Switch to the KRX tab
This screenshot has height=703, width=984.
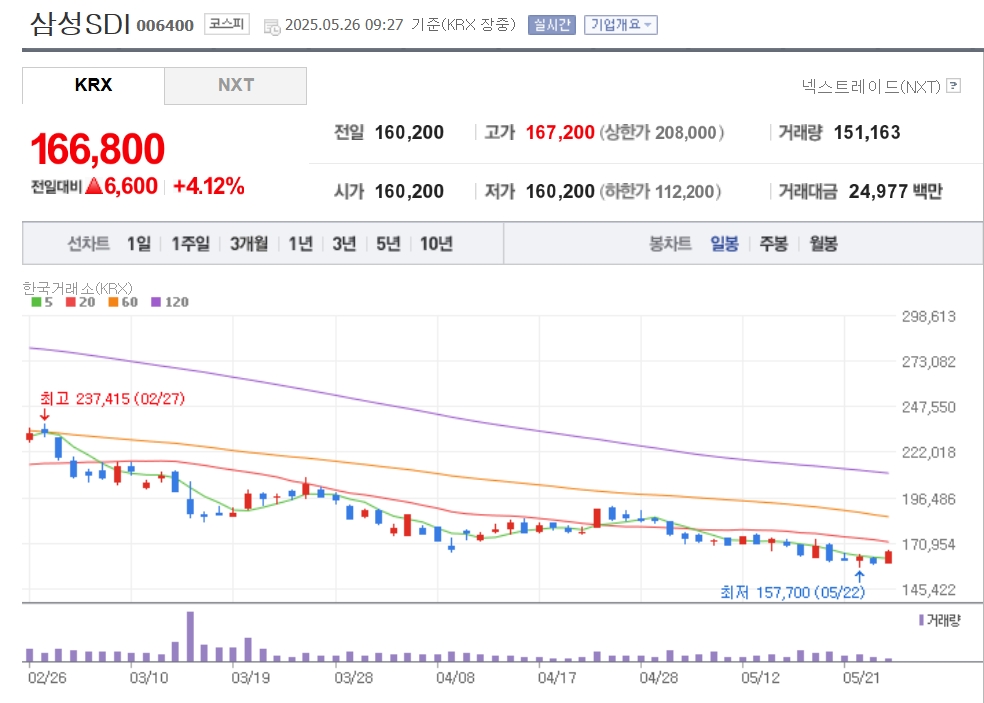click(x=94, y=85)
